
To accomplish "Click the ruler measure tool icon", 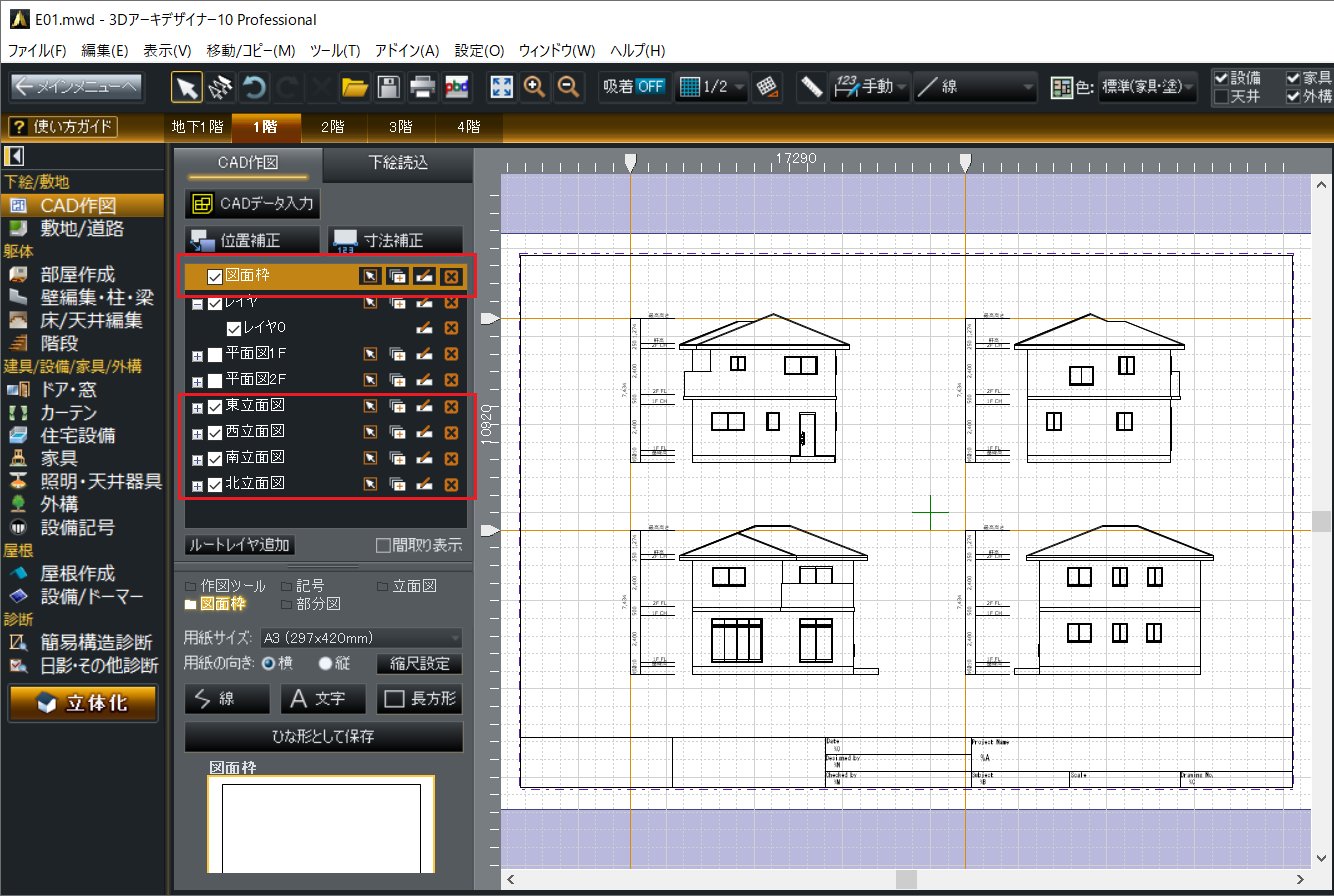I will [811, 87].
